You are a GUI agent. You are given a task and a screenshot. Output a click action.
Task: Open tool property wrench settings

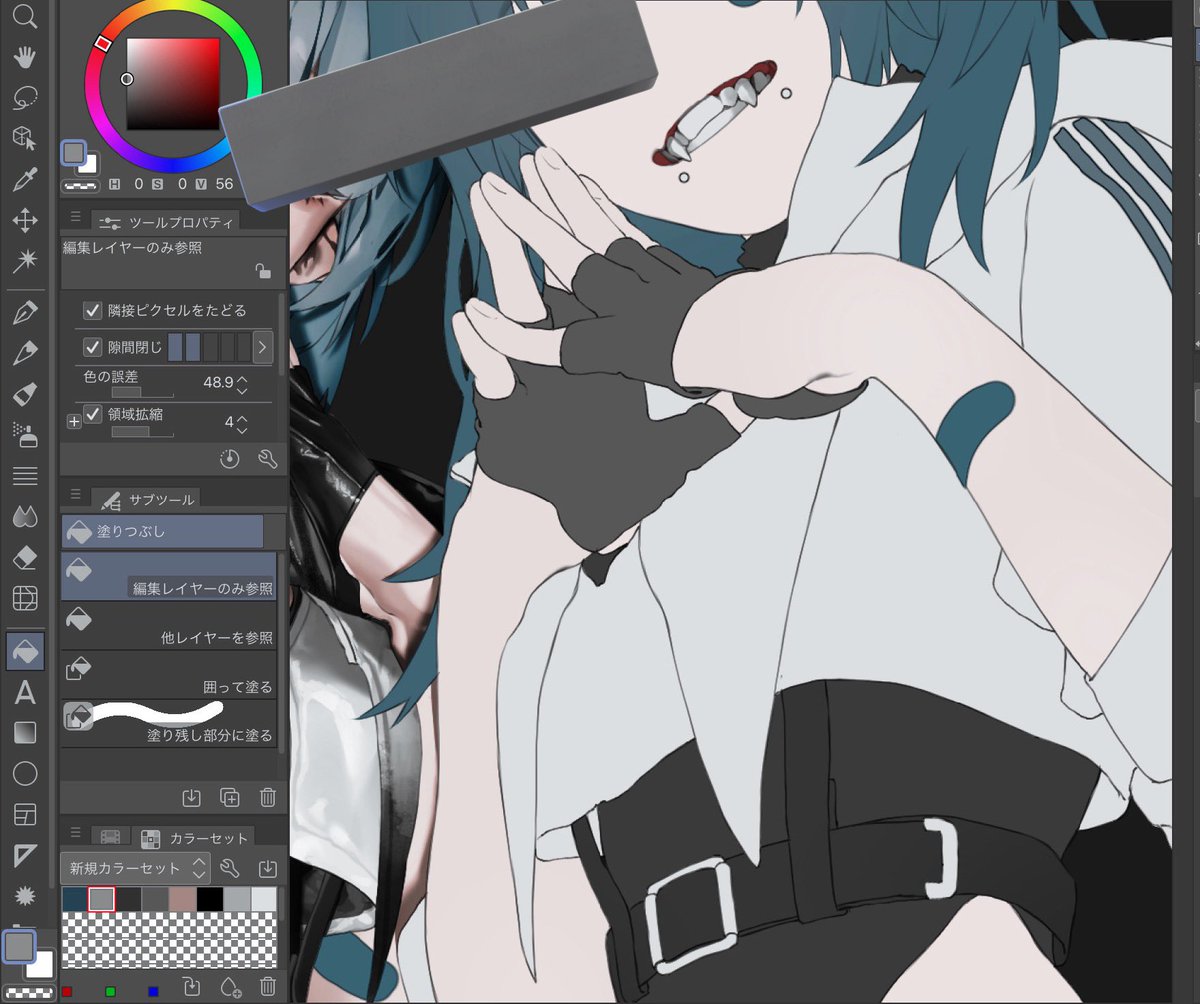pos(267,458)
